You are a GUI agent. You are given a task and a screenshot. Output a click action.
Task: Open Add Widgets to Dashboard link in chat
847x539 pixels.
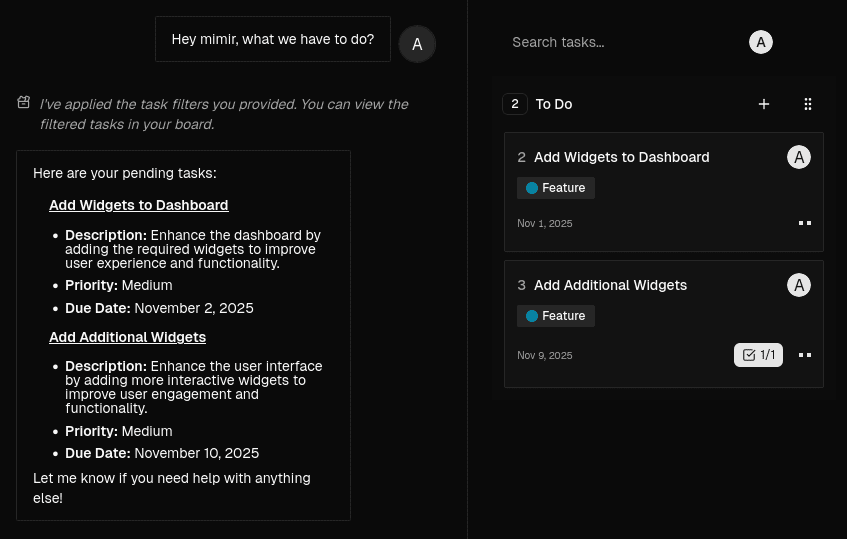pyautogui.click(x=138, y=205)
